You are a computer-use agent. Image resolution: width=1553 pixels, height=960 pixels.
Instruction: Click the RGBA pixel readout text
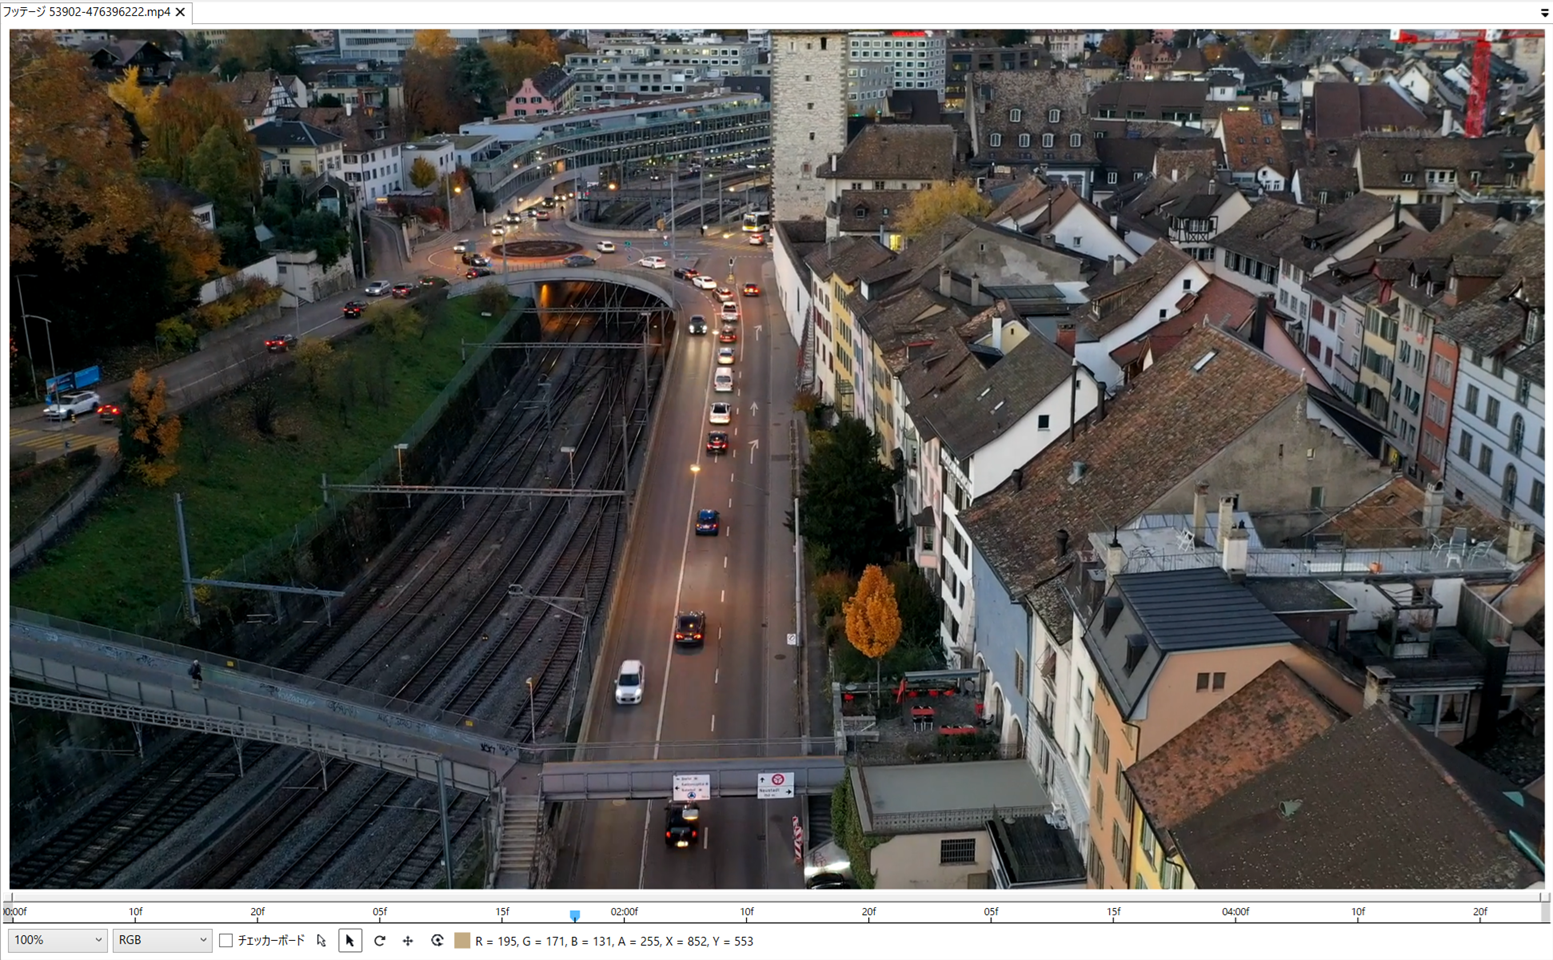click(614, 941)
